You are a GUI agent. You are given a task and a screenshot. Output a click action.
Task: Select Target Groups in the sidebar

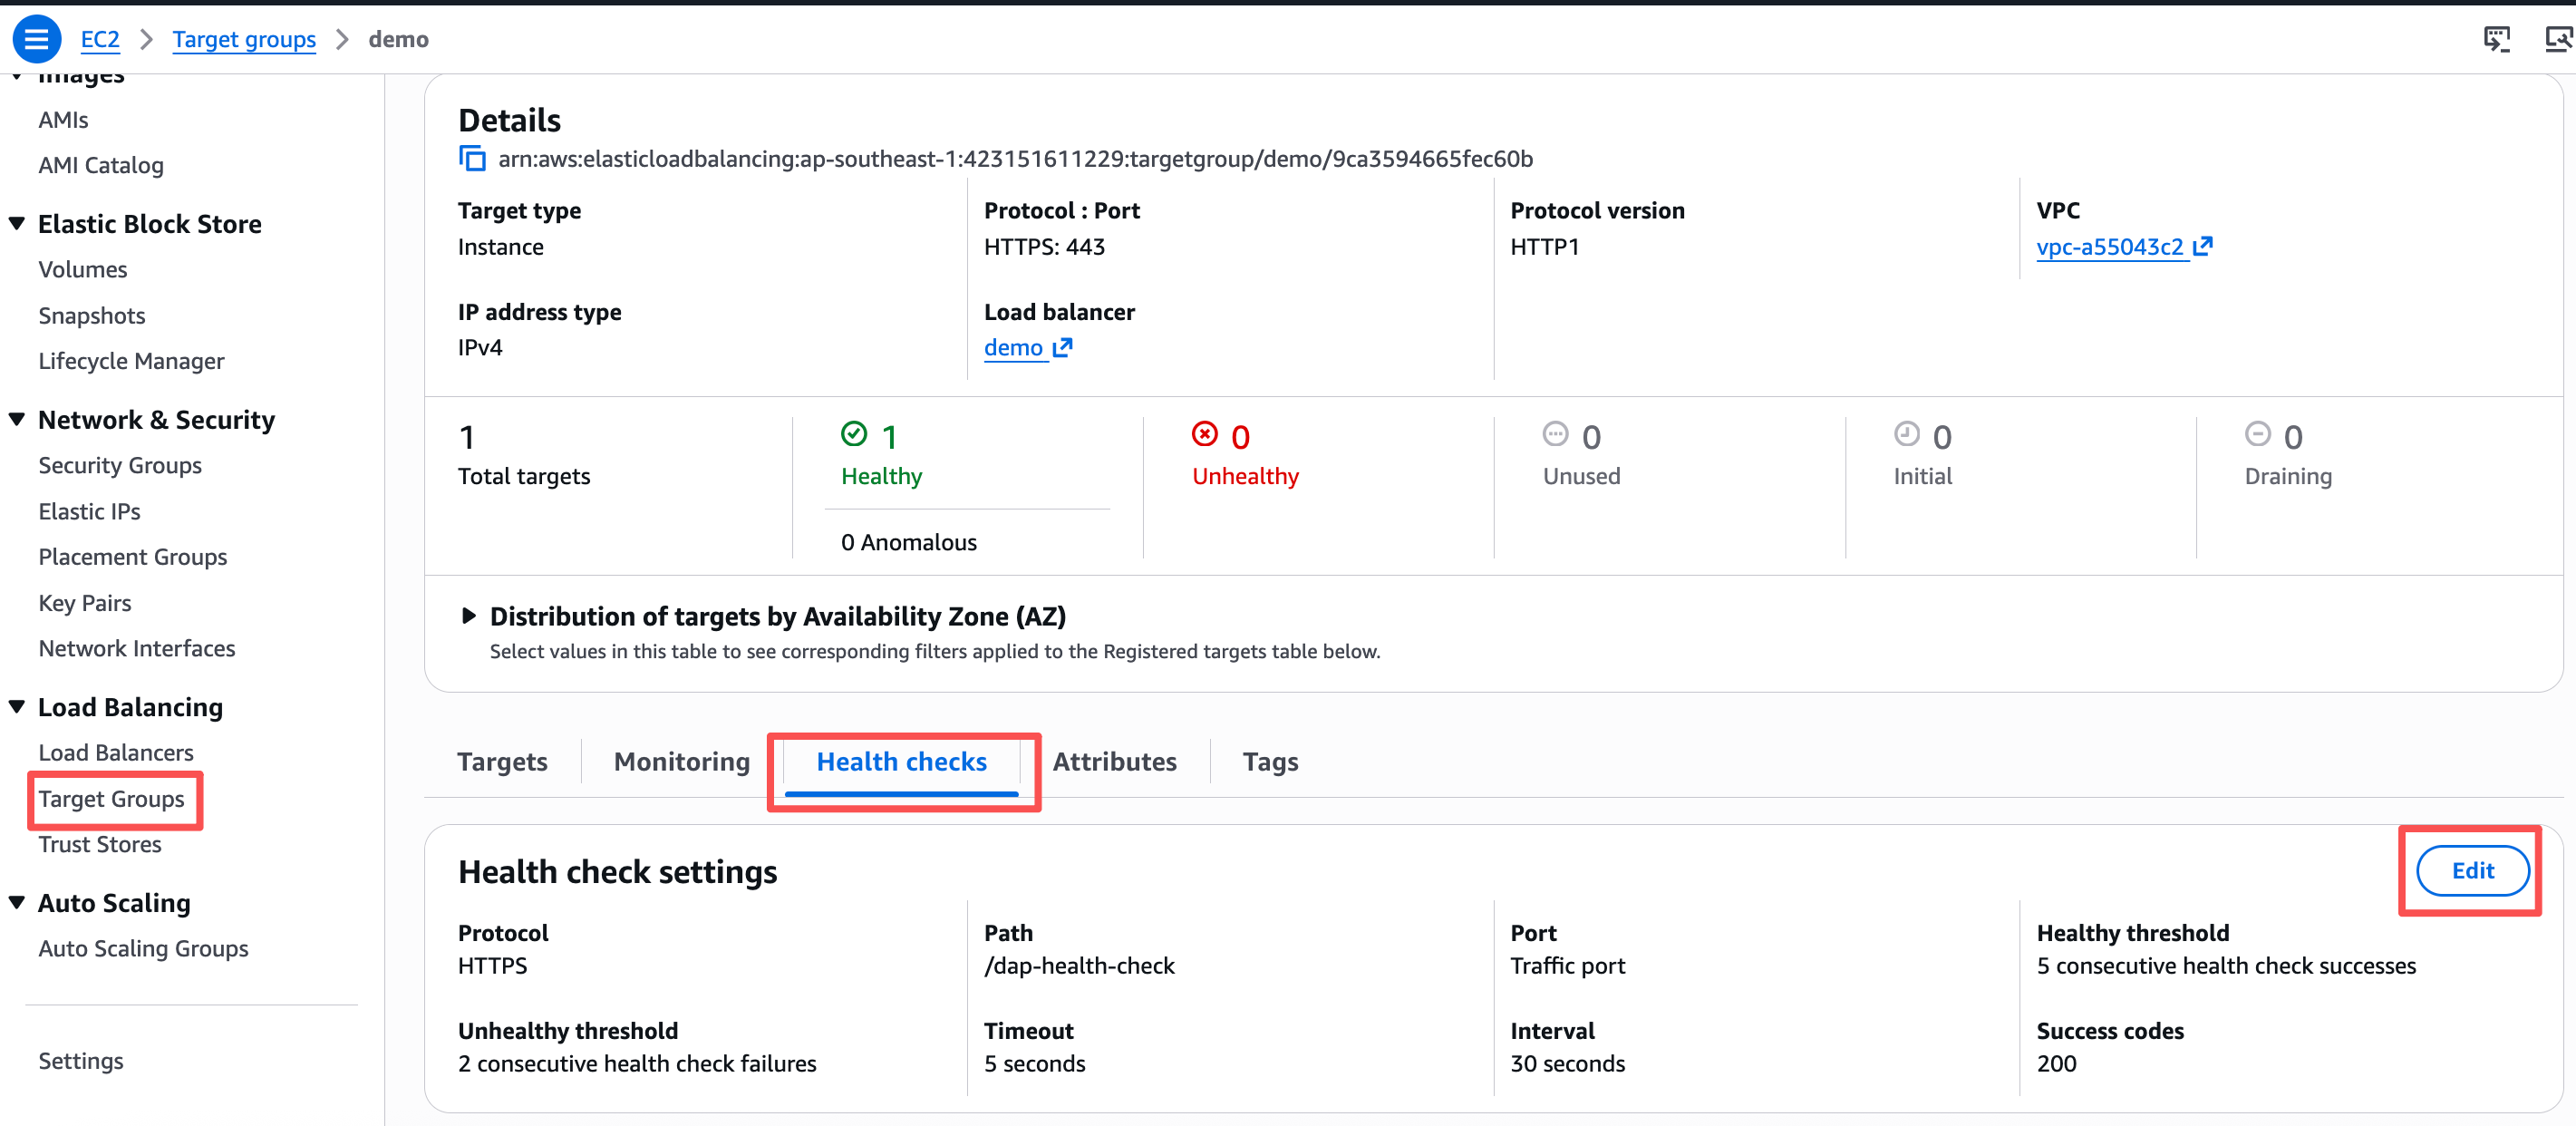click(112, 798)
